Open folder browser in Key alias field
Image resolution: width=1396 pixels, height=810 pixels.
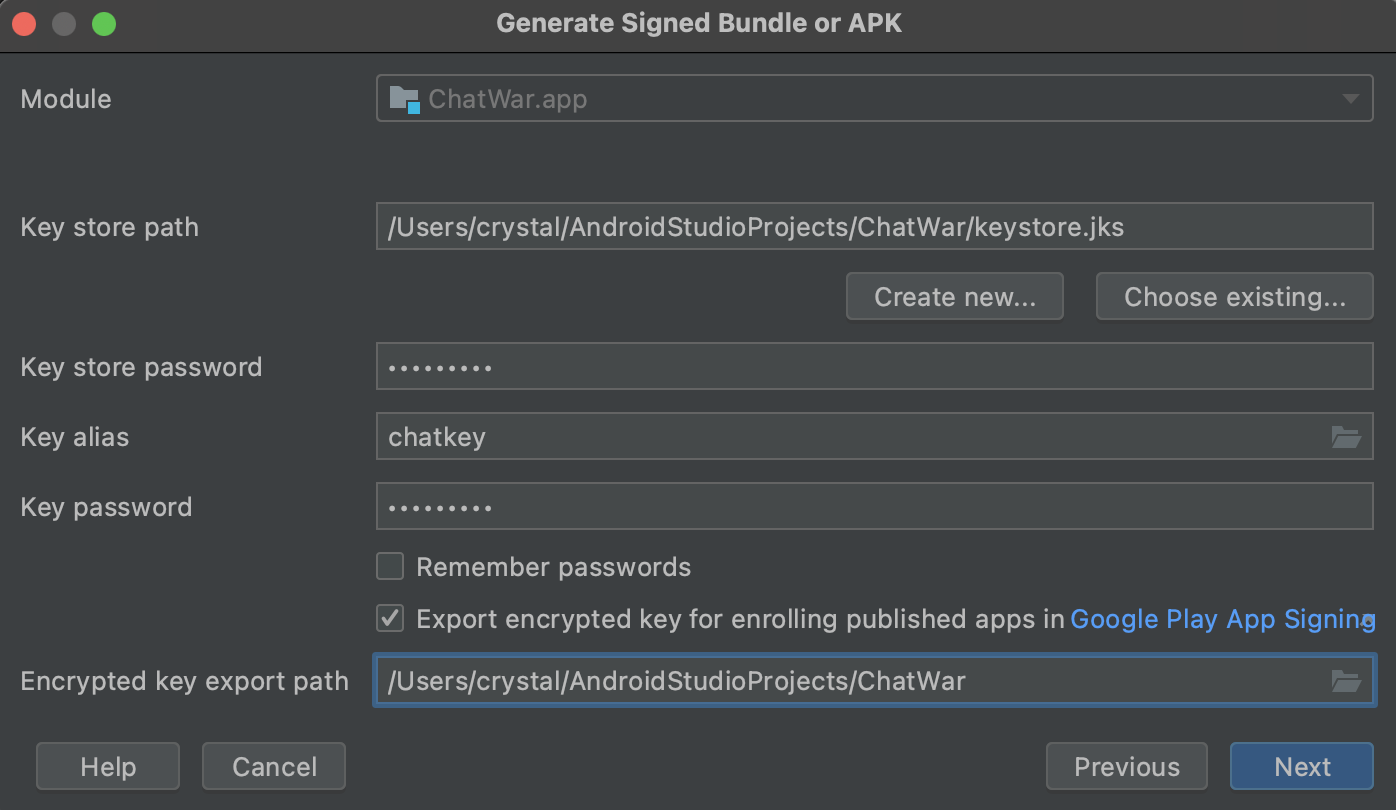tap(1346, 437)
